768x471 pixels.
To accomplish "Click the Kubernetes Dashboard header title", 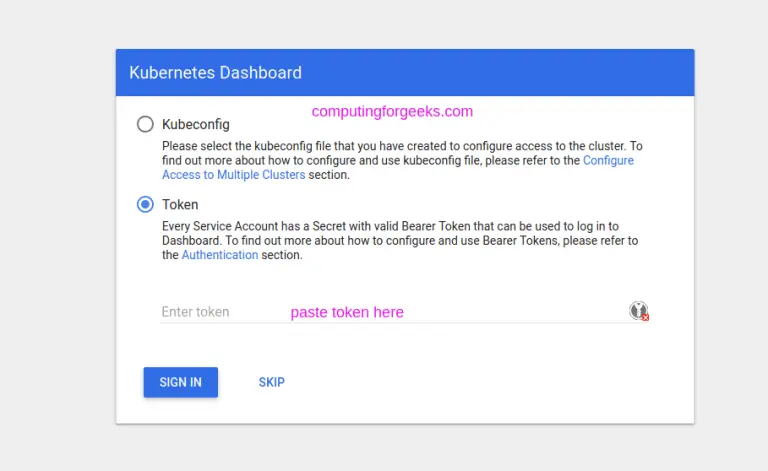I will [215, 73].
